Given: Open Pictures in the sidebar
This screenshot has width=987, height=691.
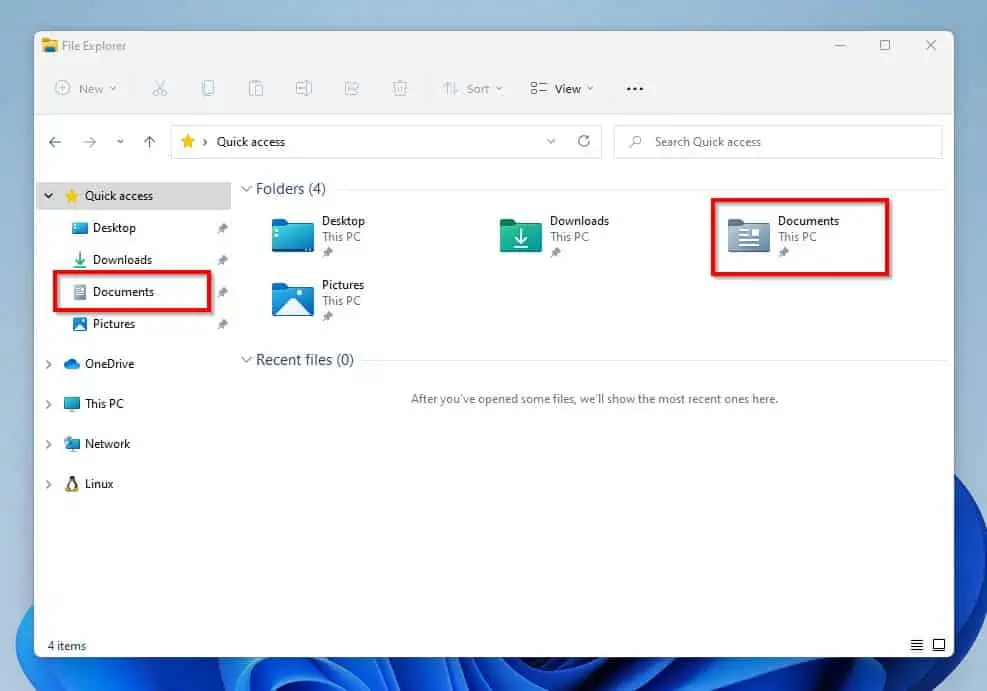Looking at the screenshot, I should coord(114,324).
